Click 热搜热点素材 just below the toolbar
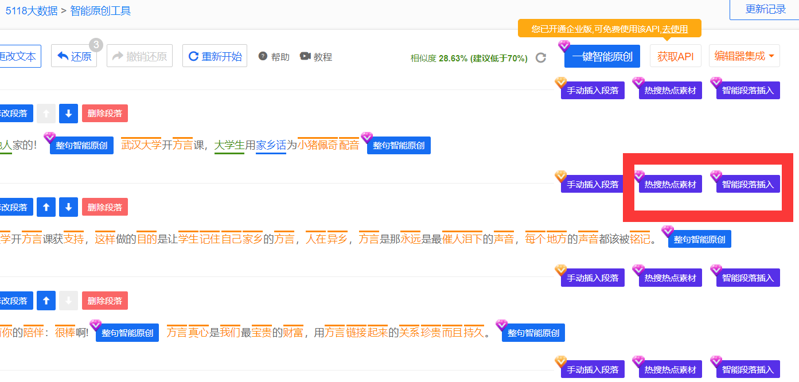The width and height of the screenshot is (799, 382). (x=670, y=91)
